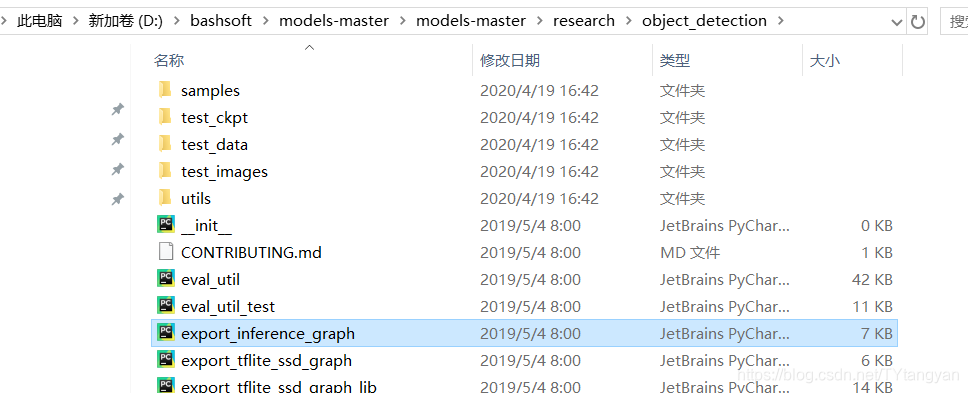Sort files by 大小 column
968x393 pixels.
click(x=825, y=60)
